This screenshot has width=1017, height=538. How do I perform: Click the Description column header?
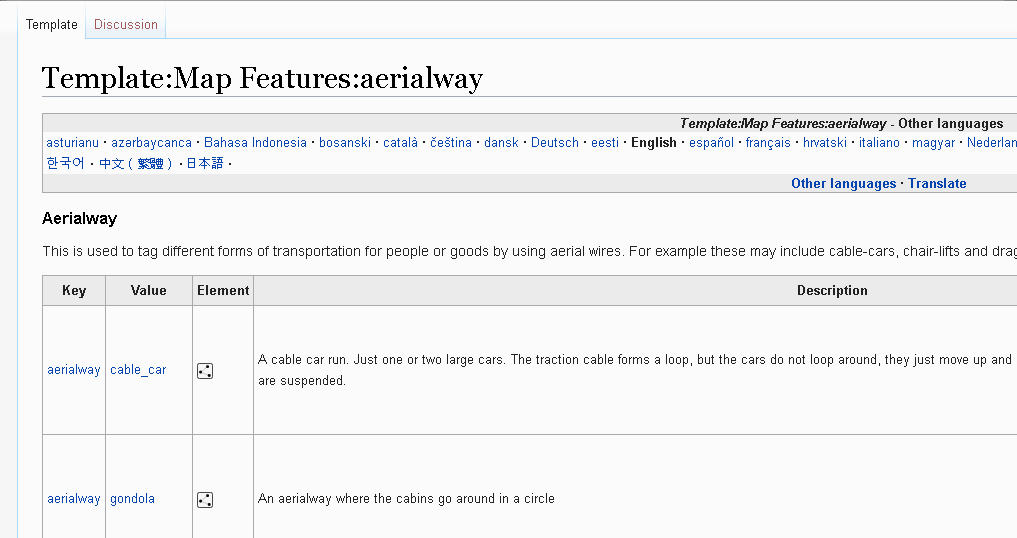coord(832,291)
